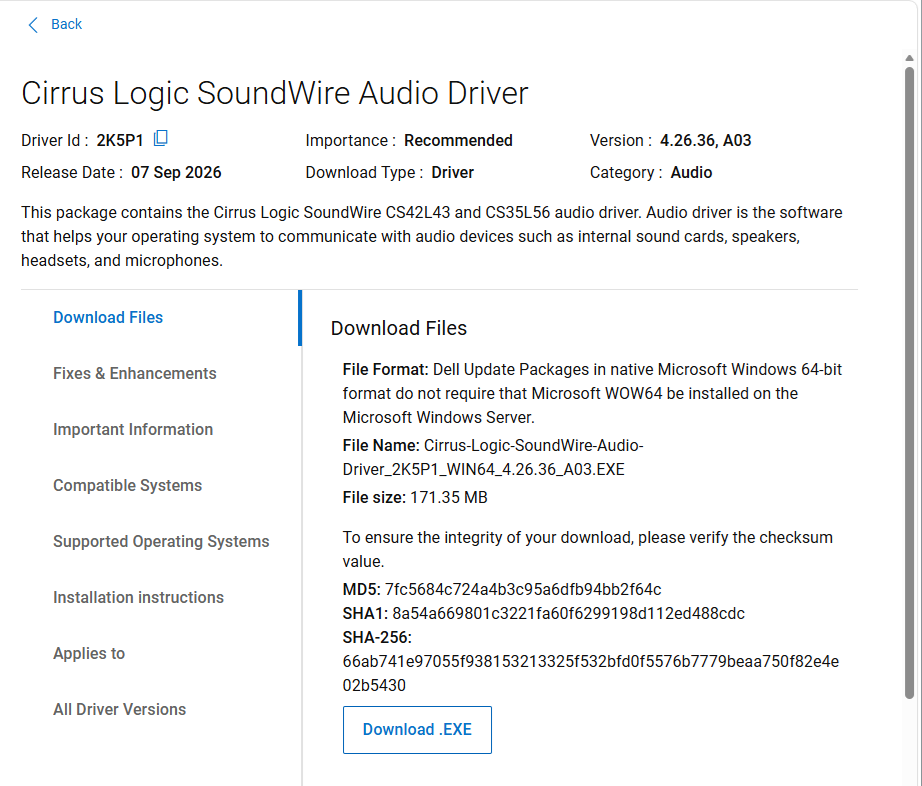
Task: Open the Important Information tab
Action: (x=133, y=429)
